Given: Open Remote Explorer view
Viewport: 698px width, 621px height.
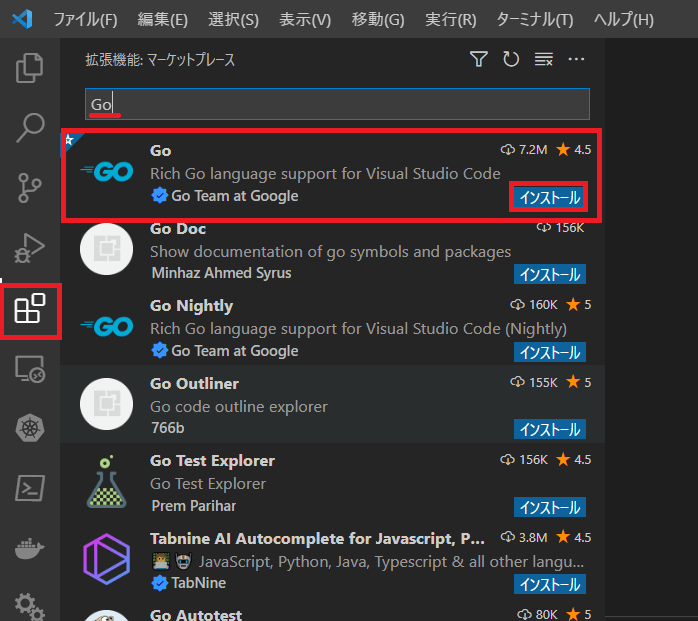Looking at the screenshot, I should (30, 369).
